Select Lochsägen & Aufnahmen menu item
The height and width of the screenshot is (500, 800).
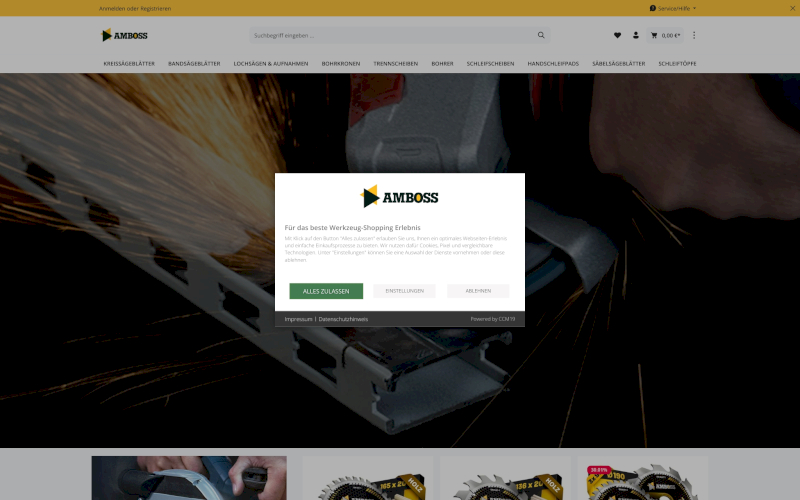[271, 63]
